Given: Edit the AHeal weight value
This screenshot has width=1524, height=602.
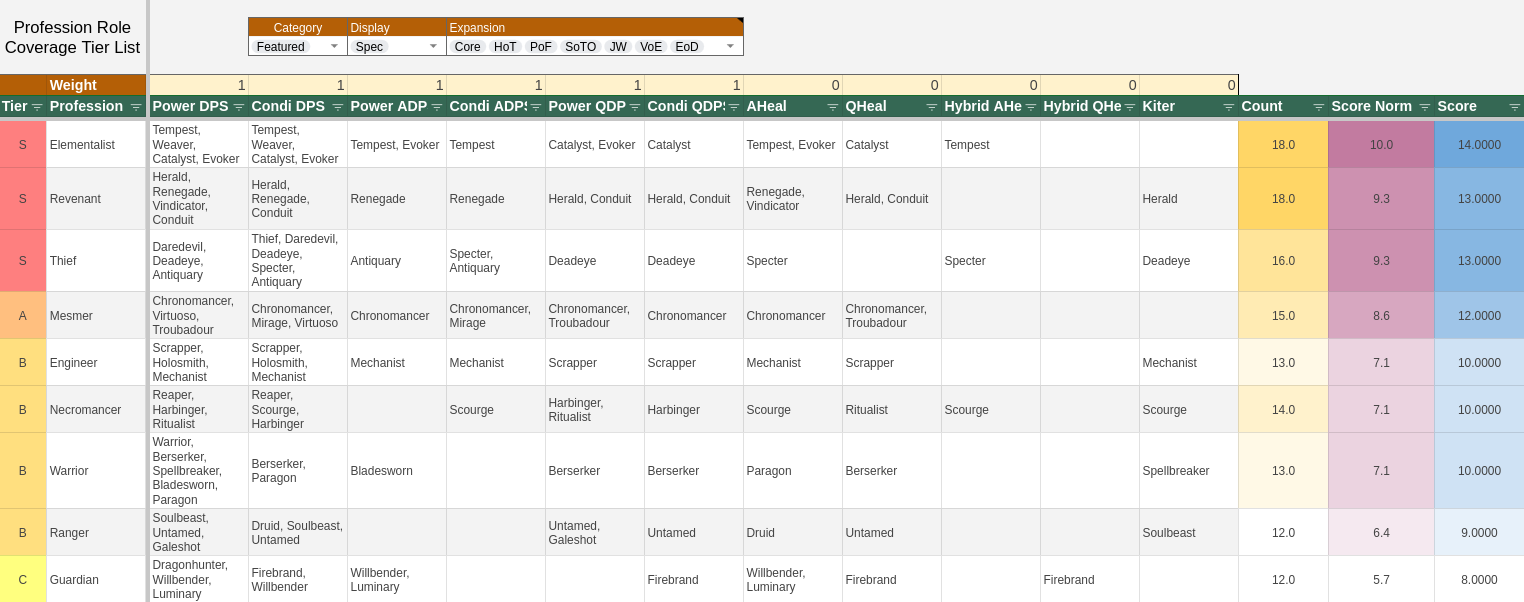Looking at the screenshot, I should 793,85.
